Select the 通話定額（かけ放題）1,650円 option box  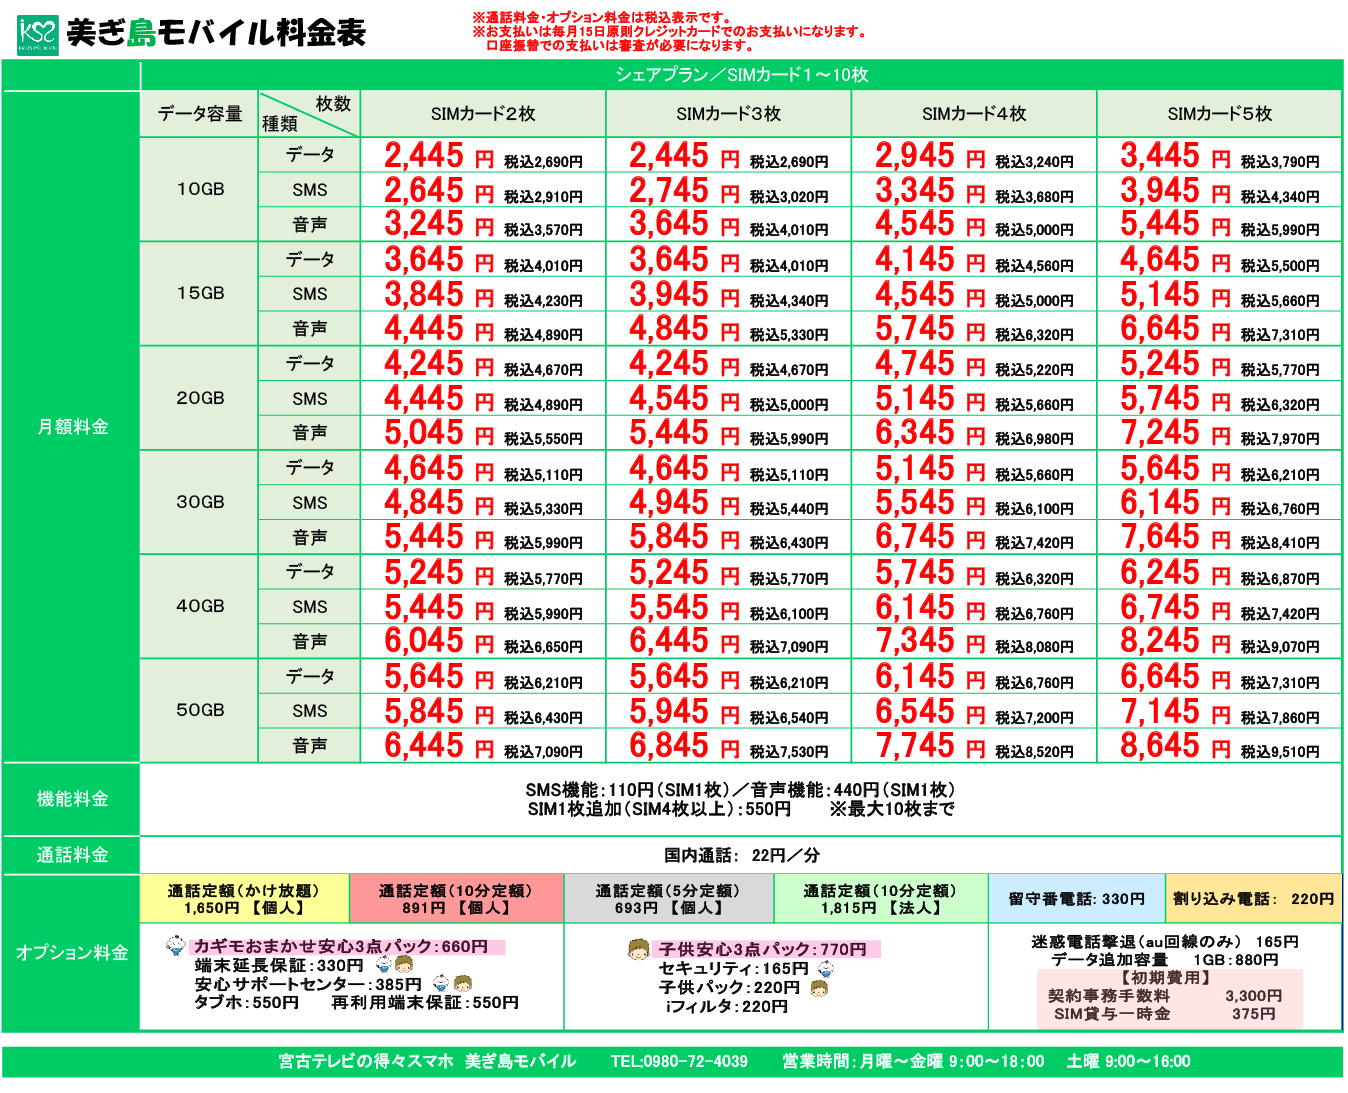pyautogui.click(x=245, y=899)
